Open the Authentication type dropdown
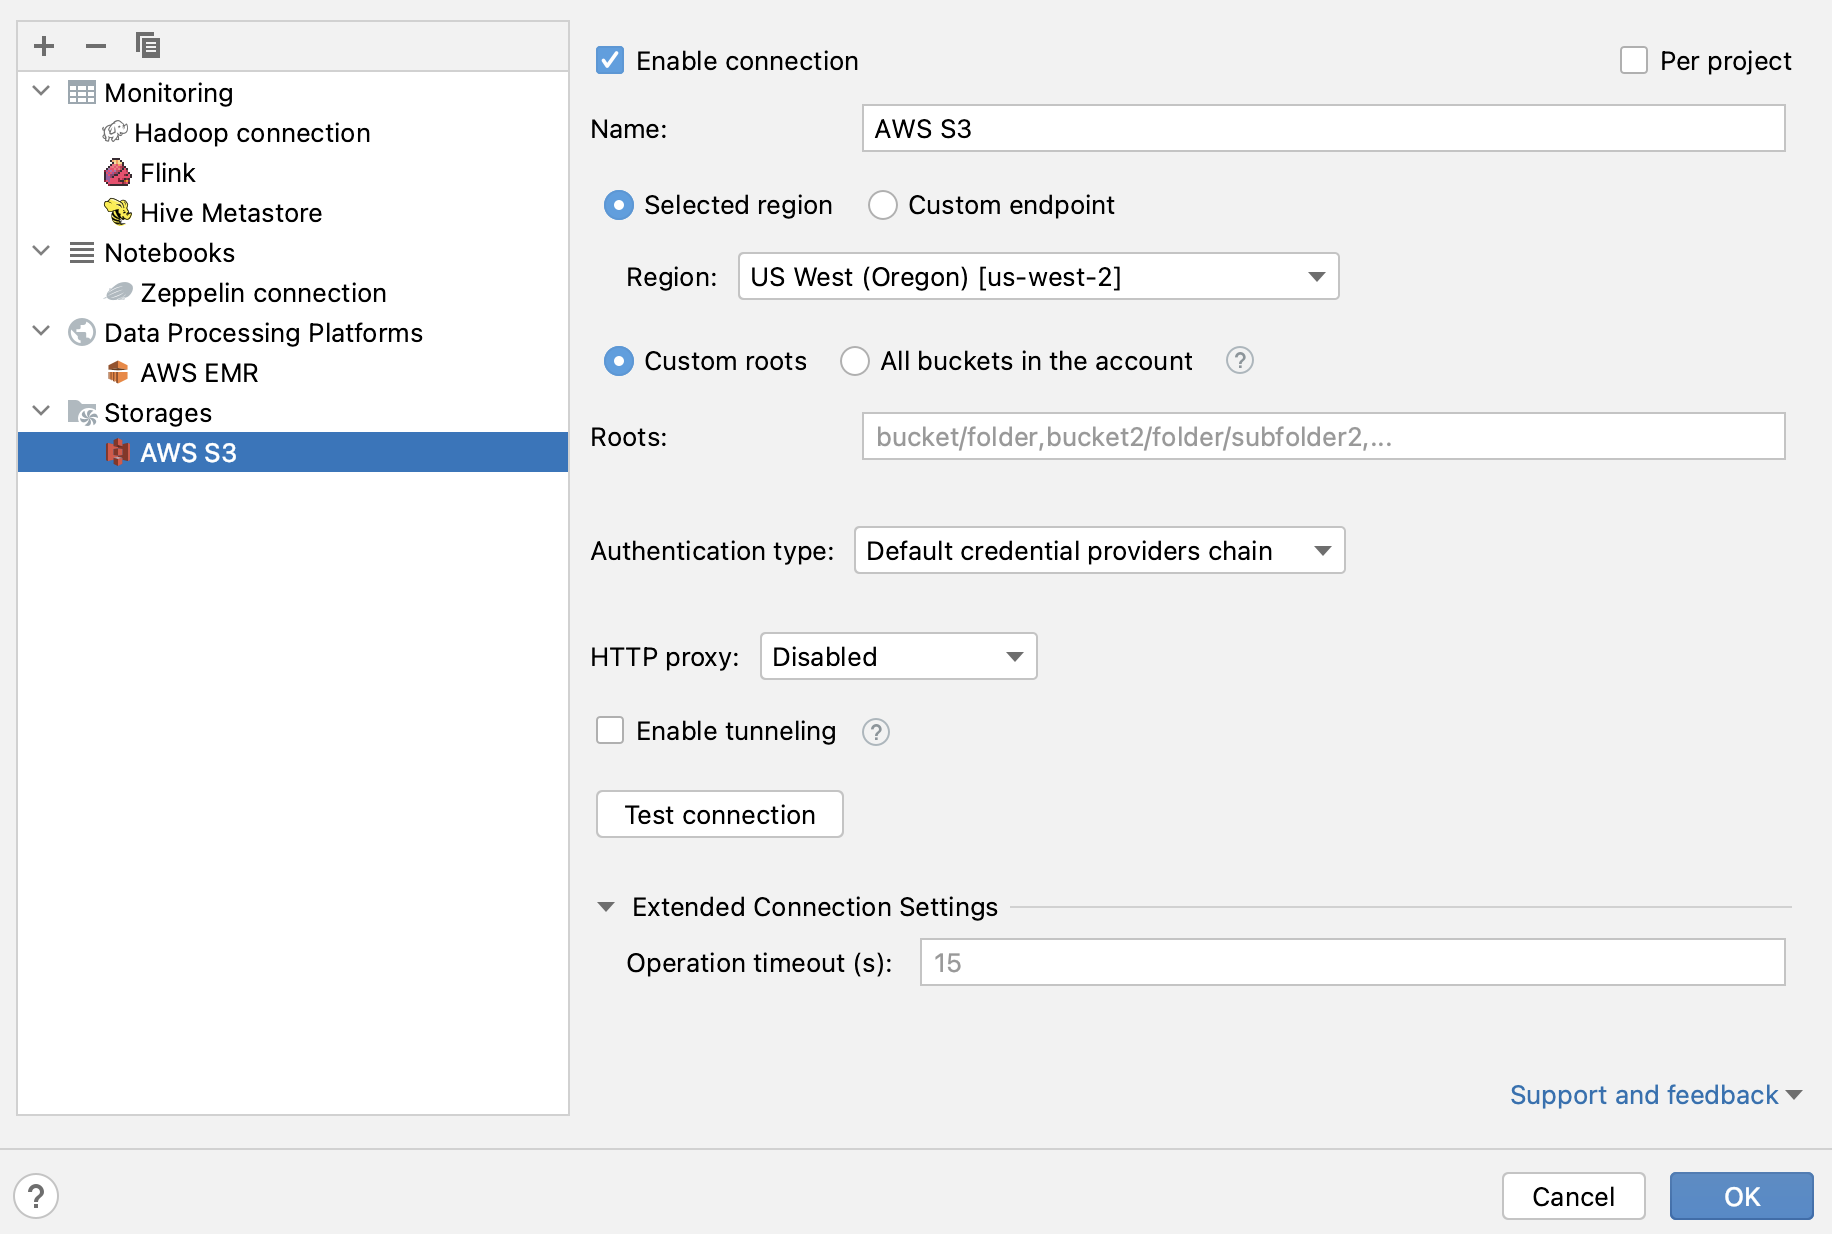1832x1234 pixels. [x=1099, y=550]
